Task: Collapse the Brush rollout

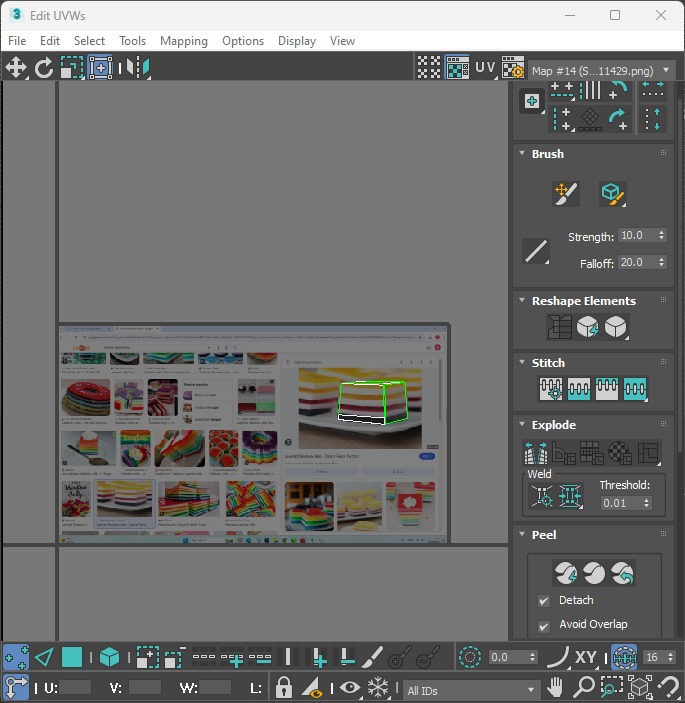Action: 522,153
